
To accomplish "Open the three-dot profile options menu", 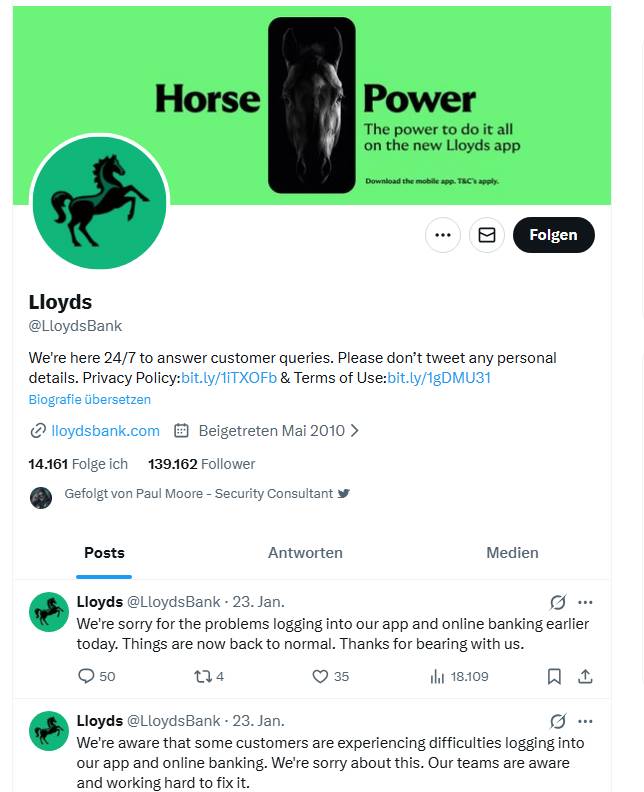I will click(x=443, y=235).
